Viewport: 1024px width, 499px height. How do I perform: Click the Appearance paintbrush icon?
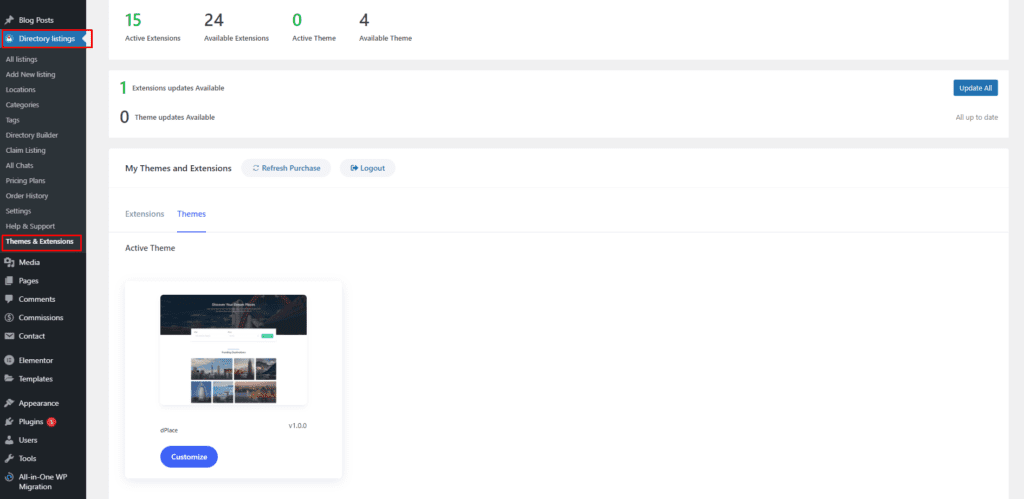point(9,403)
